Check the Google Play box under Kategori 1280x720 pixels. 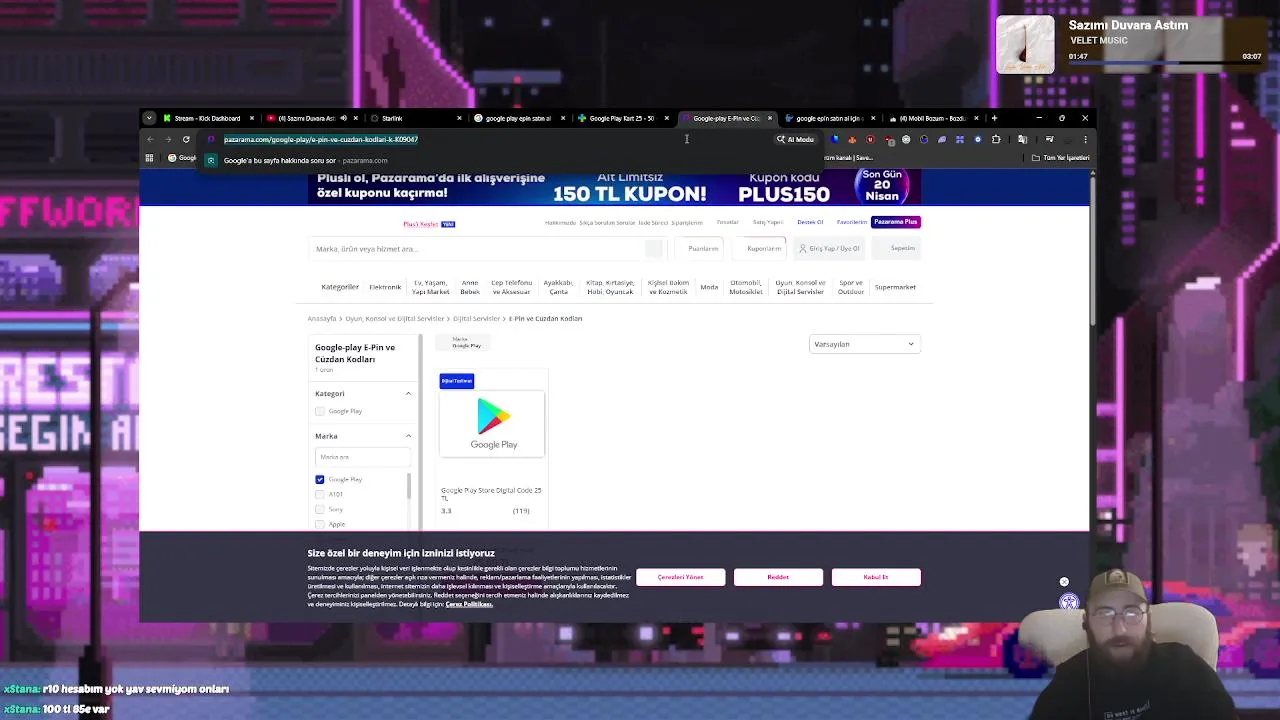click(320, 411)
